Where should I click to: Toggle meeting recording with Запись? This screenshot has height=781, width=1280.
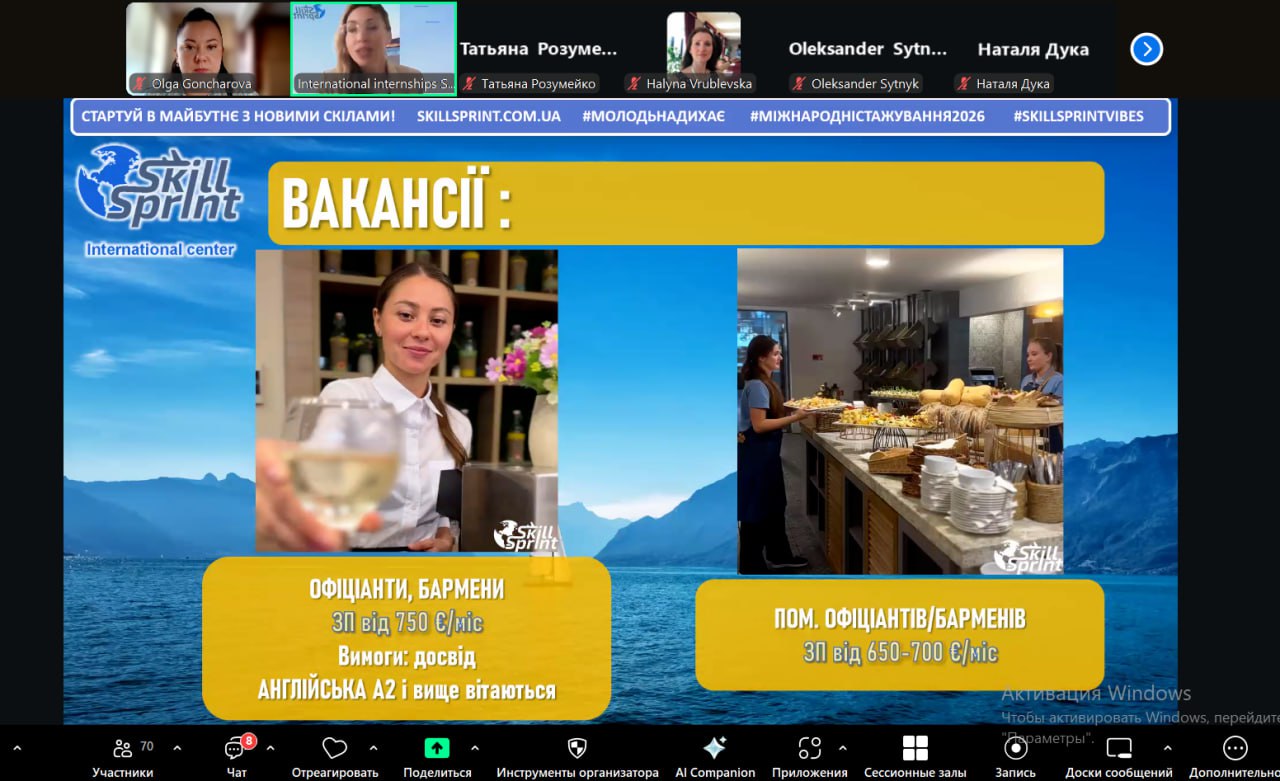[1015, 749]
